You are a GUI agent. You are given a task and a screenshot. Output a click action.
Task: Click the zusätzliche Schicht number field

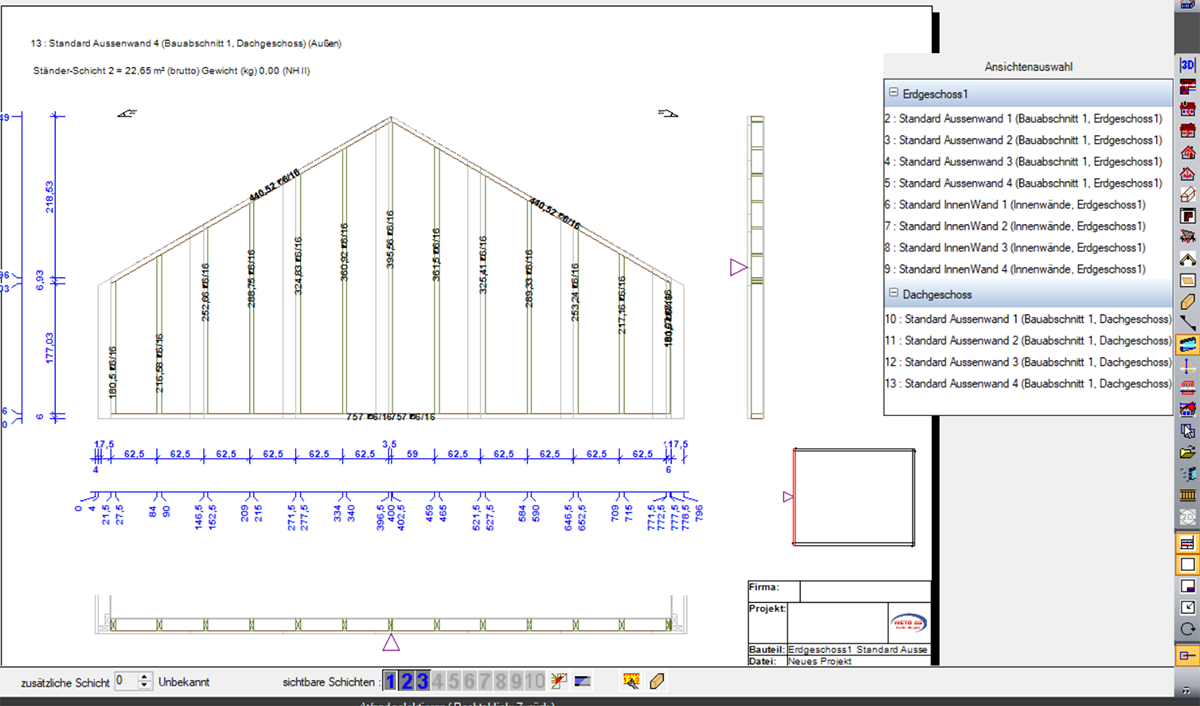tap(126, 682)
